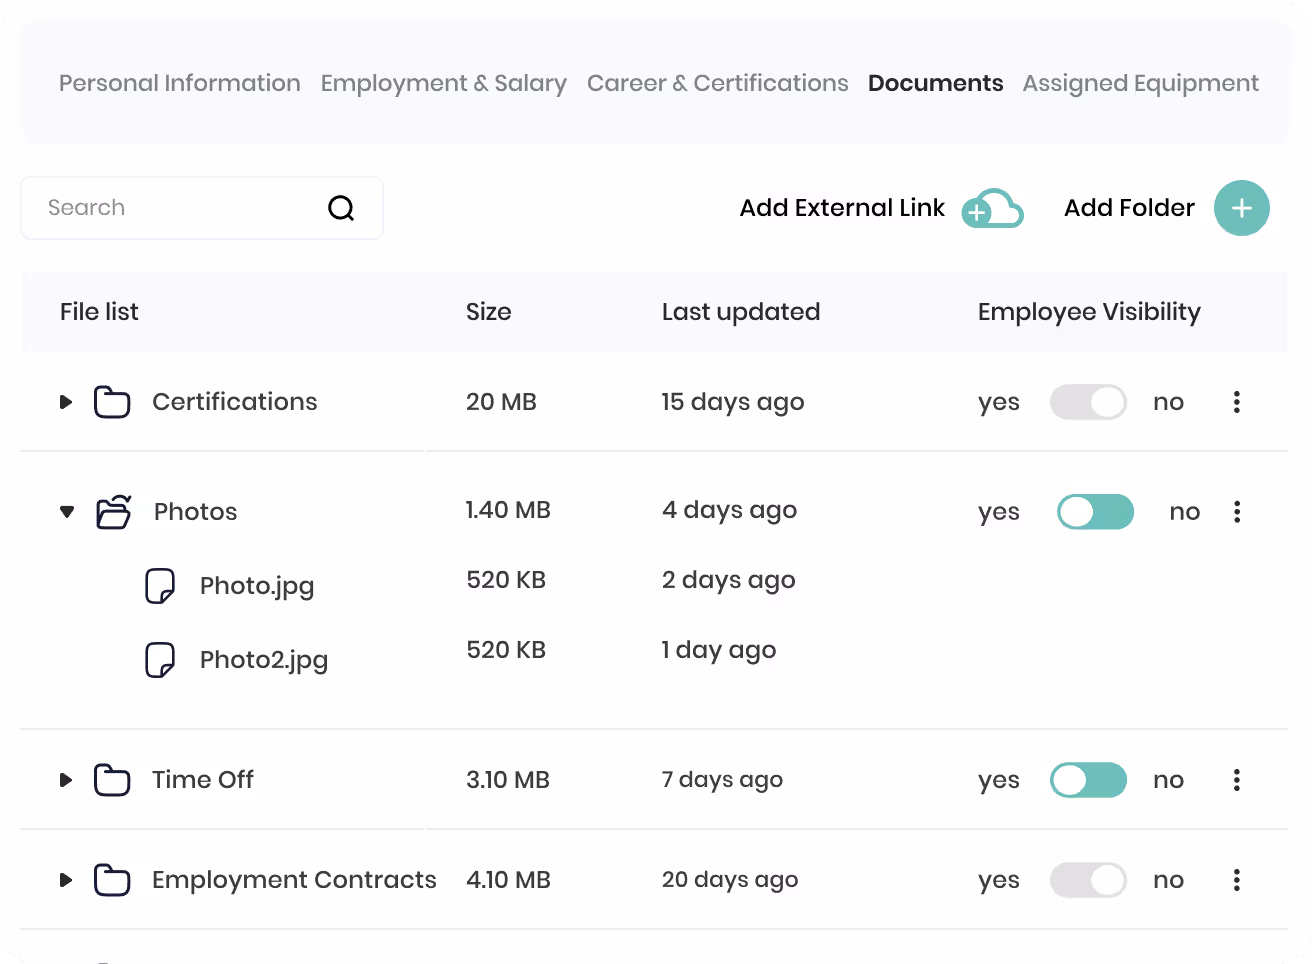
Task: Open the Assigned Equipment tab
Action: 1141,83
